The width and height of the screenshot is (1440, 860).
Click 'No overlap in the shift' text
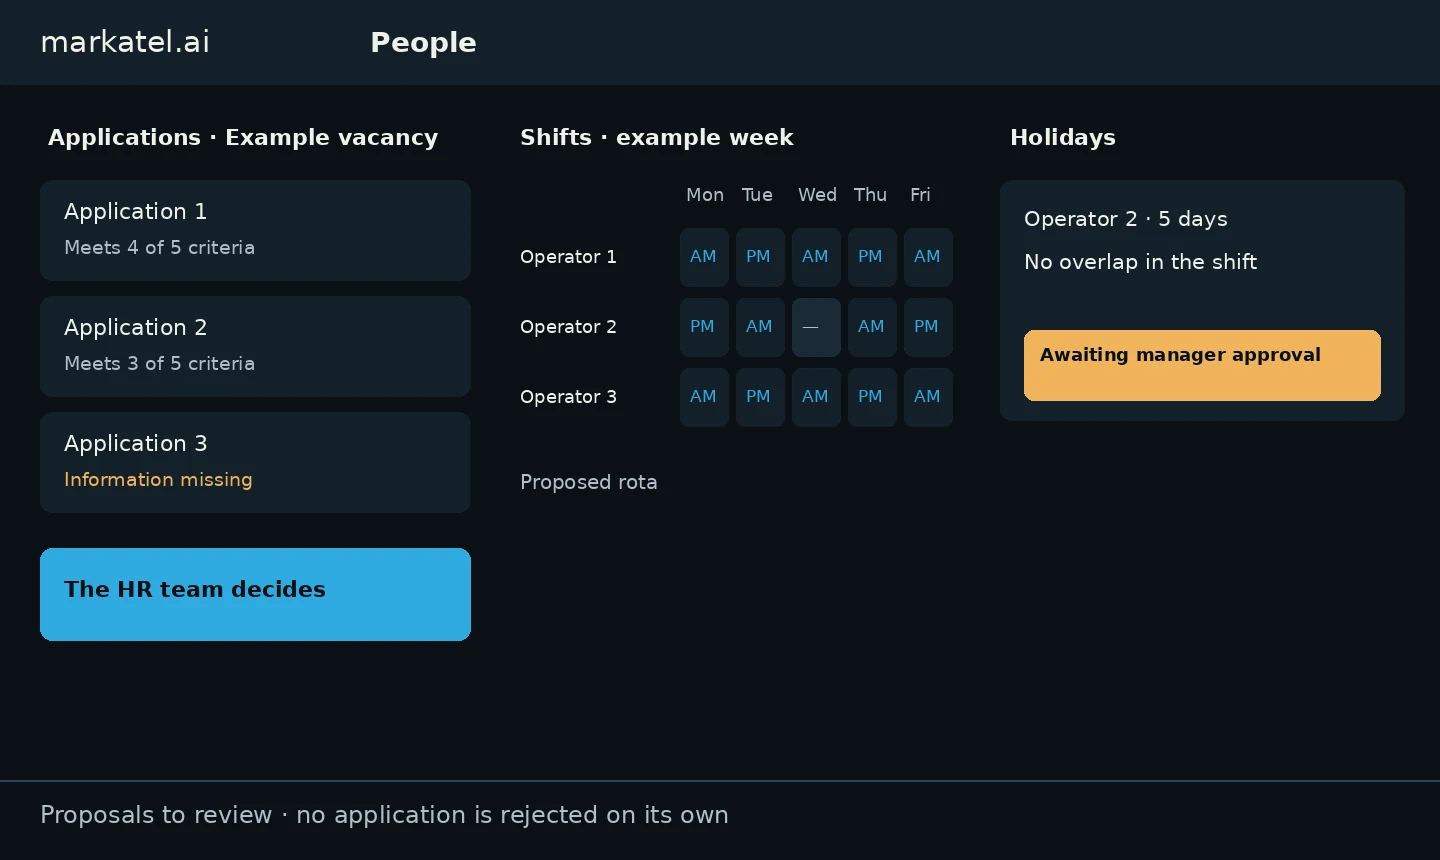click(1140, 262)
